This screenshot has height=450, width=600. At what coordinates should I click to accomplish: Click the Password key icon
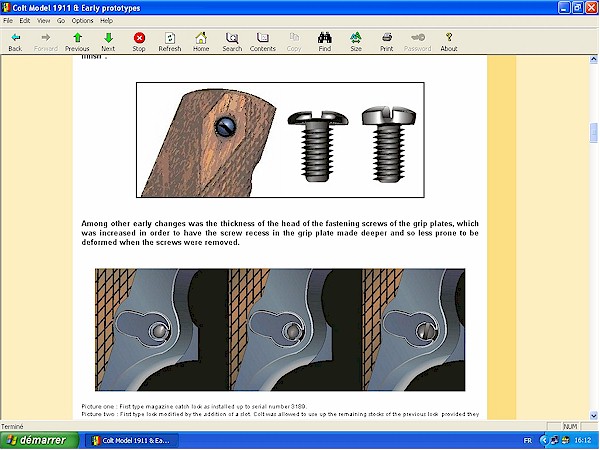(x=417, y=38)
